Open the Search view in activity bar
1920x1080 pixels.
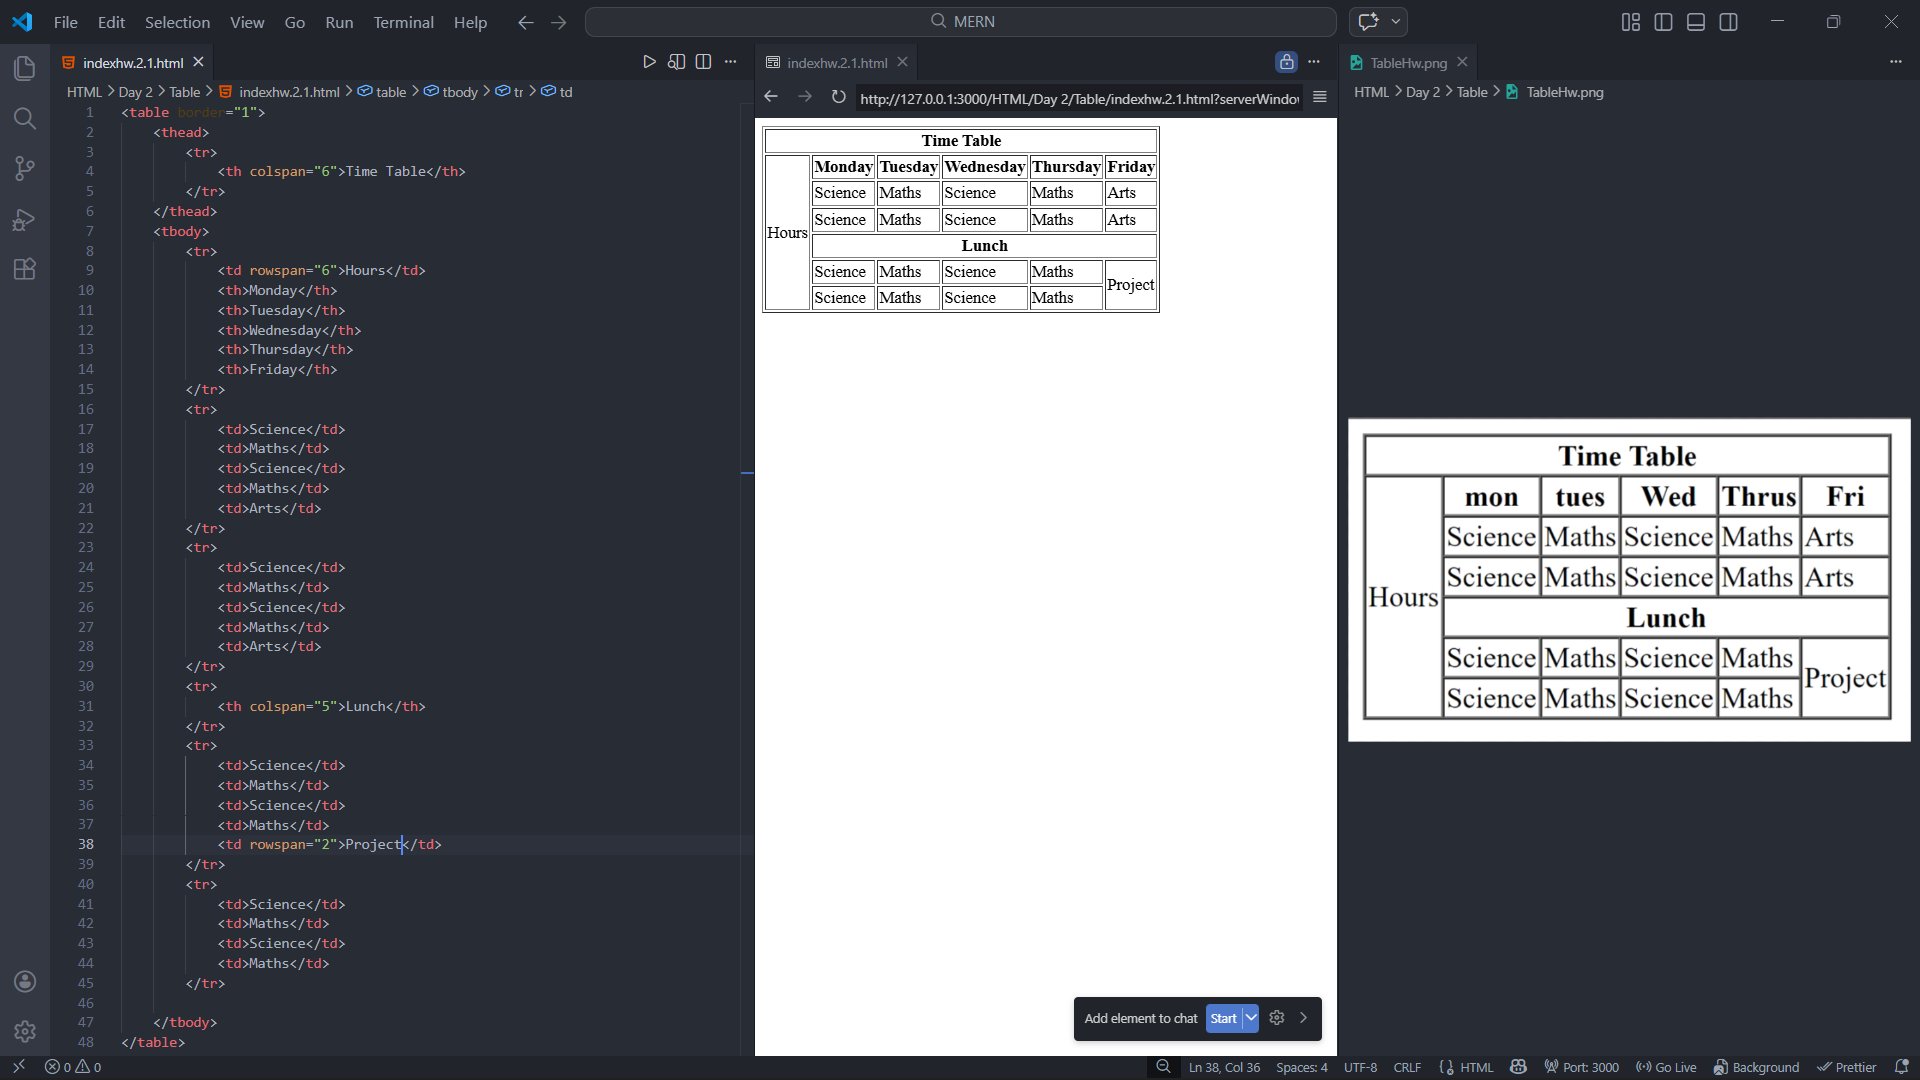(25, 119)
